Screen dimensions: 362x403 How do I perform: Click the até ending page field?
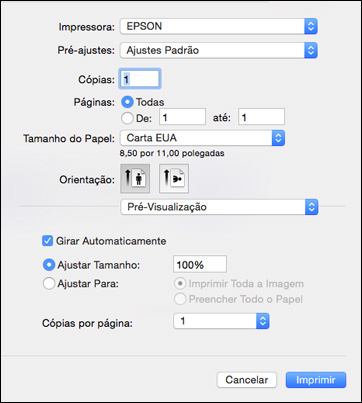coord(262,117)
